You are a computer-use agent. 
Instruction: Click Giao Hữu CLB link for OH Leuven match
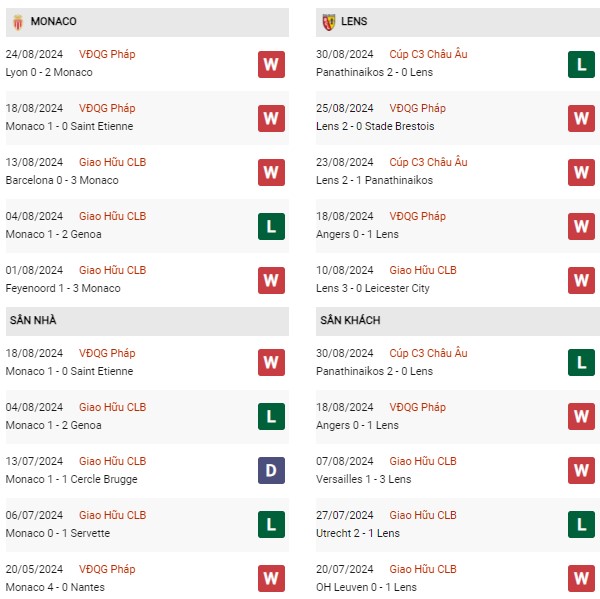pos(423,569)
